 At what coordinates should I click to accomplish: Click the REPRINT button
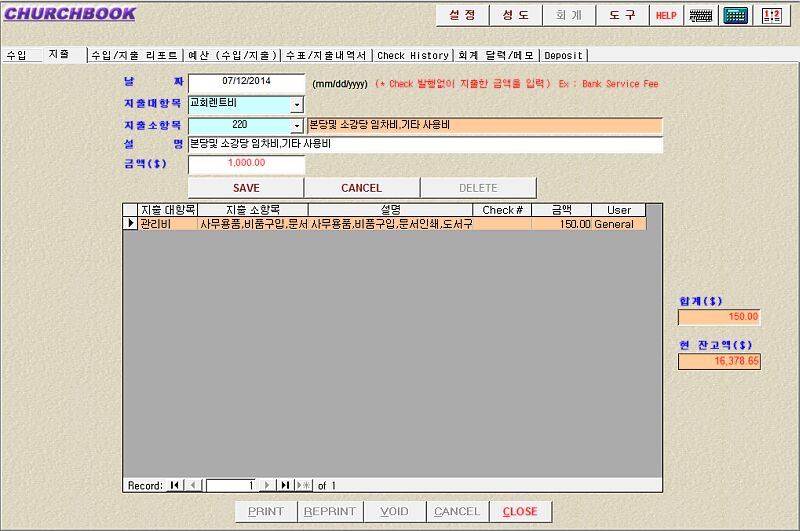[x=330, y=511]
